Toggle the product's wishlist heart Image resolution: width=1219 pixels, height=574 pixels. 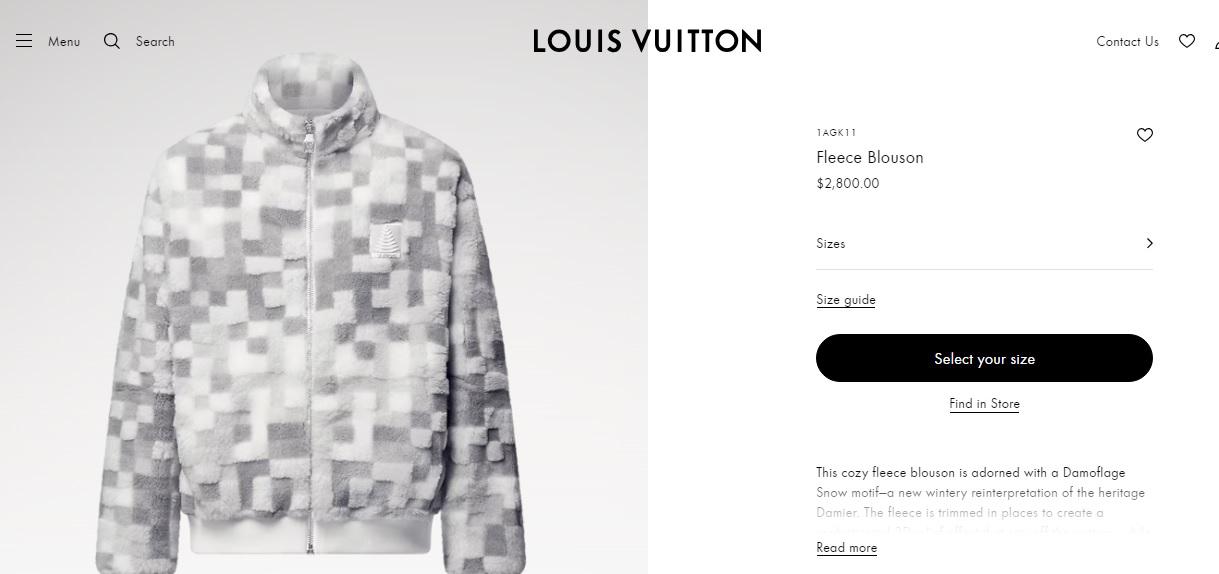(1145, 135)
